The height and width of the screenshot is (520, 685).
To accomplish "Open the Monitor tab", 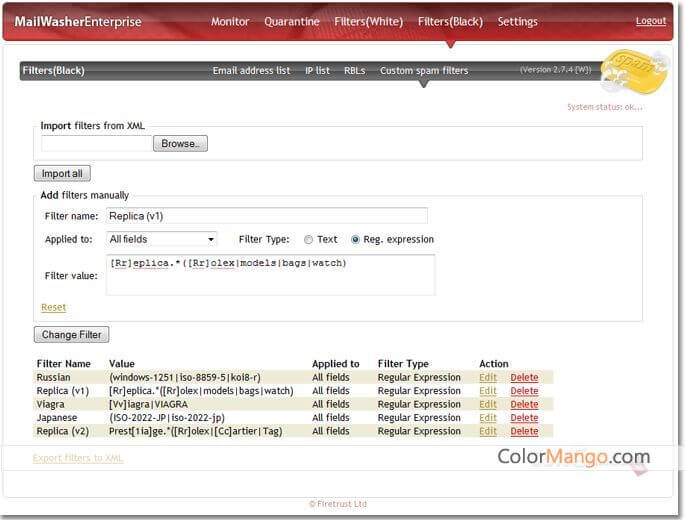I will [x=230, y=21].
